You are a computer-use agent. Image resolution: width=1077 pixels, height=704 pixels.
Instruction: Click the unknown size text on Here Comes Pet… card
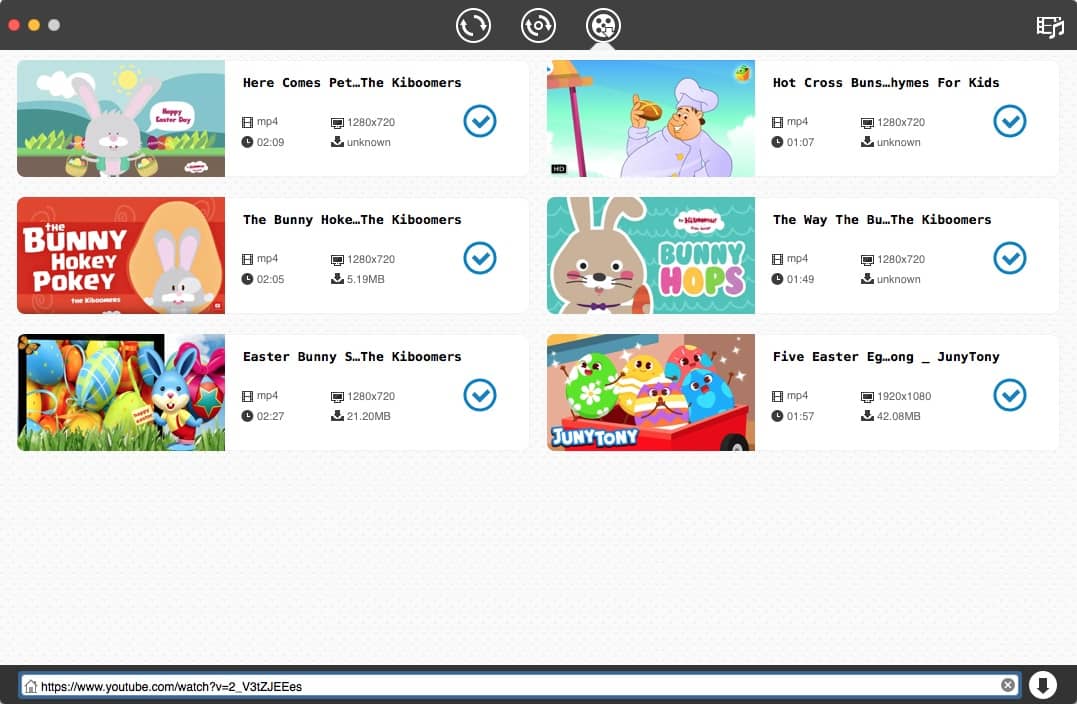click(368, 142)
